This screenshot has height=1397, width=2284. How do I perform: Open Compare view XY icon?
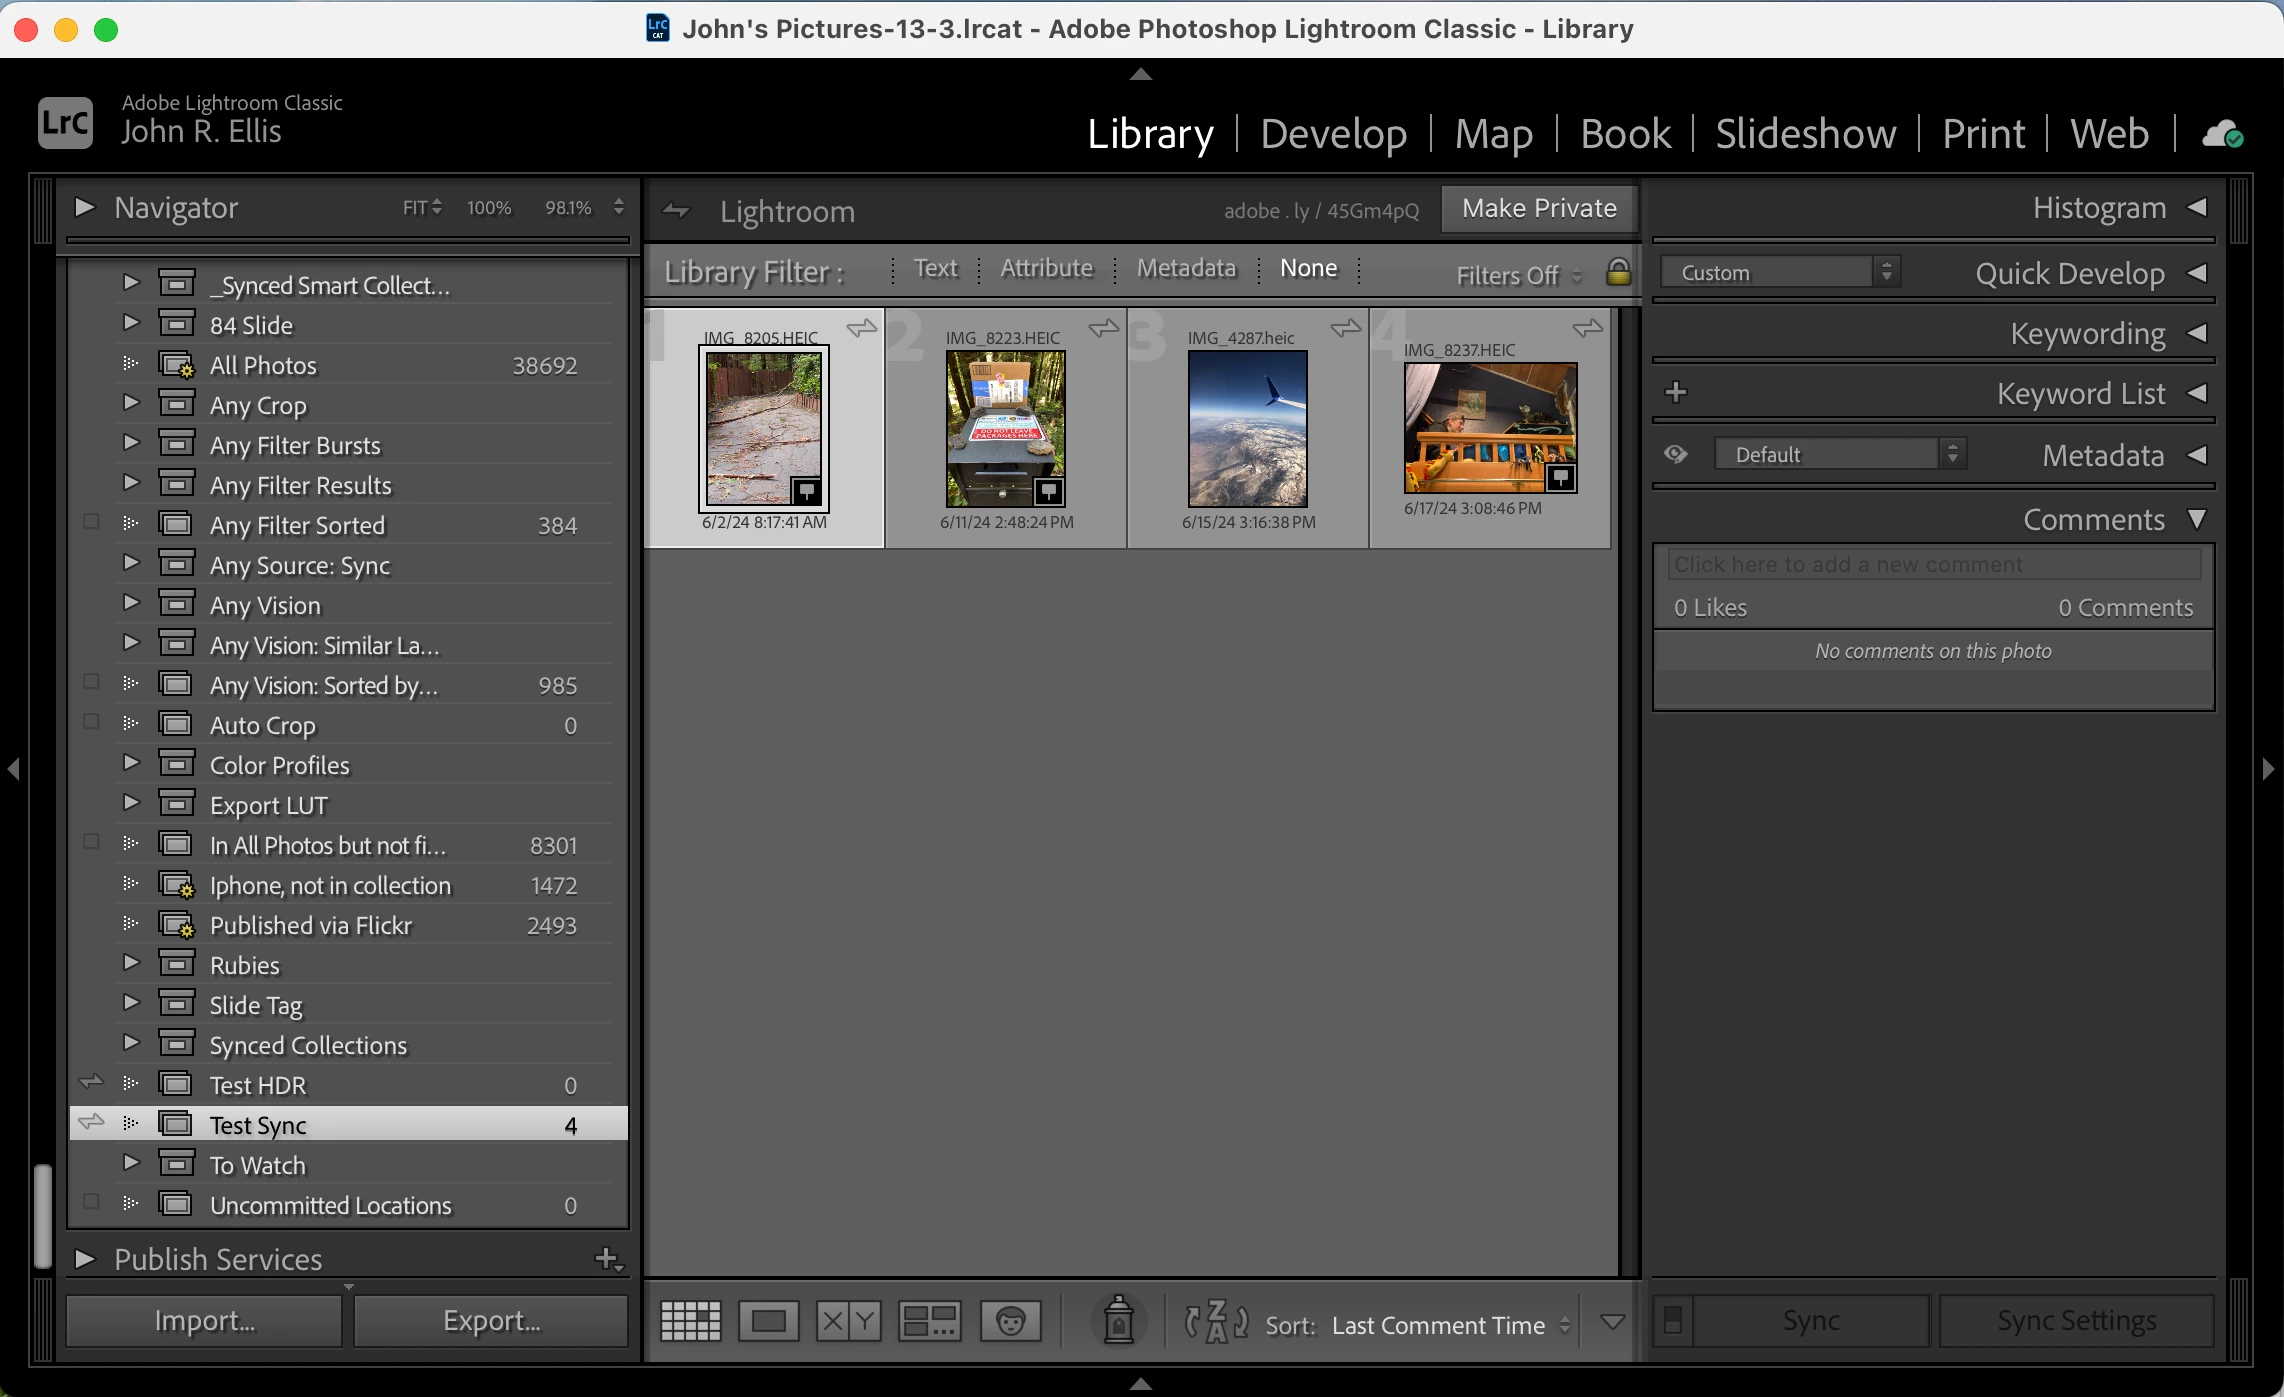[x=848, y=1321]
